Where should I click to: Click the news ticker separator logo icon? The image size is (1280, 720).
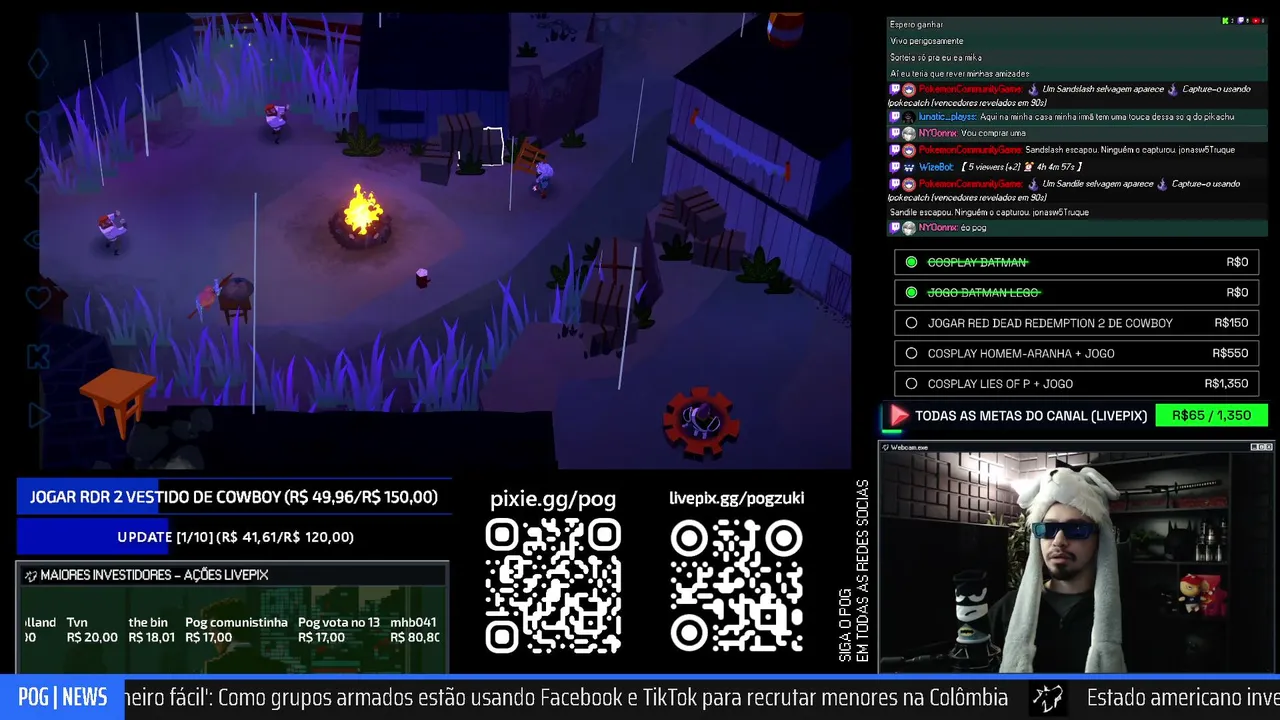(1047, 698)
